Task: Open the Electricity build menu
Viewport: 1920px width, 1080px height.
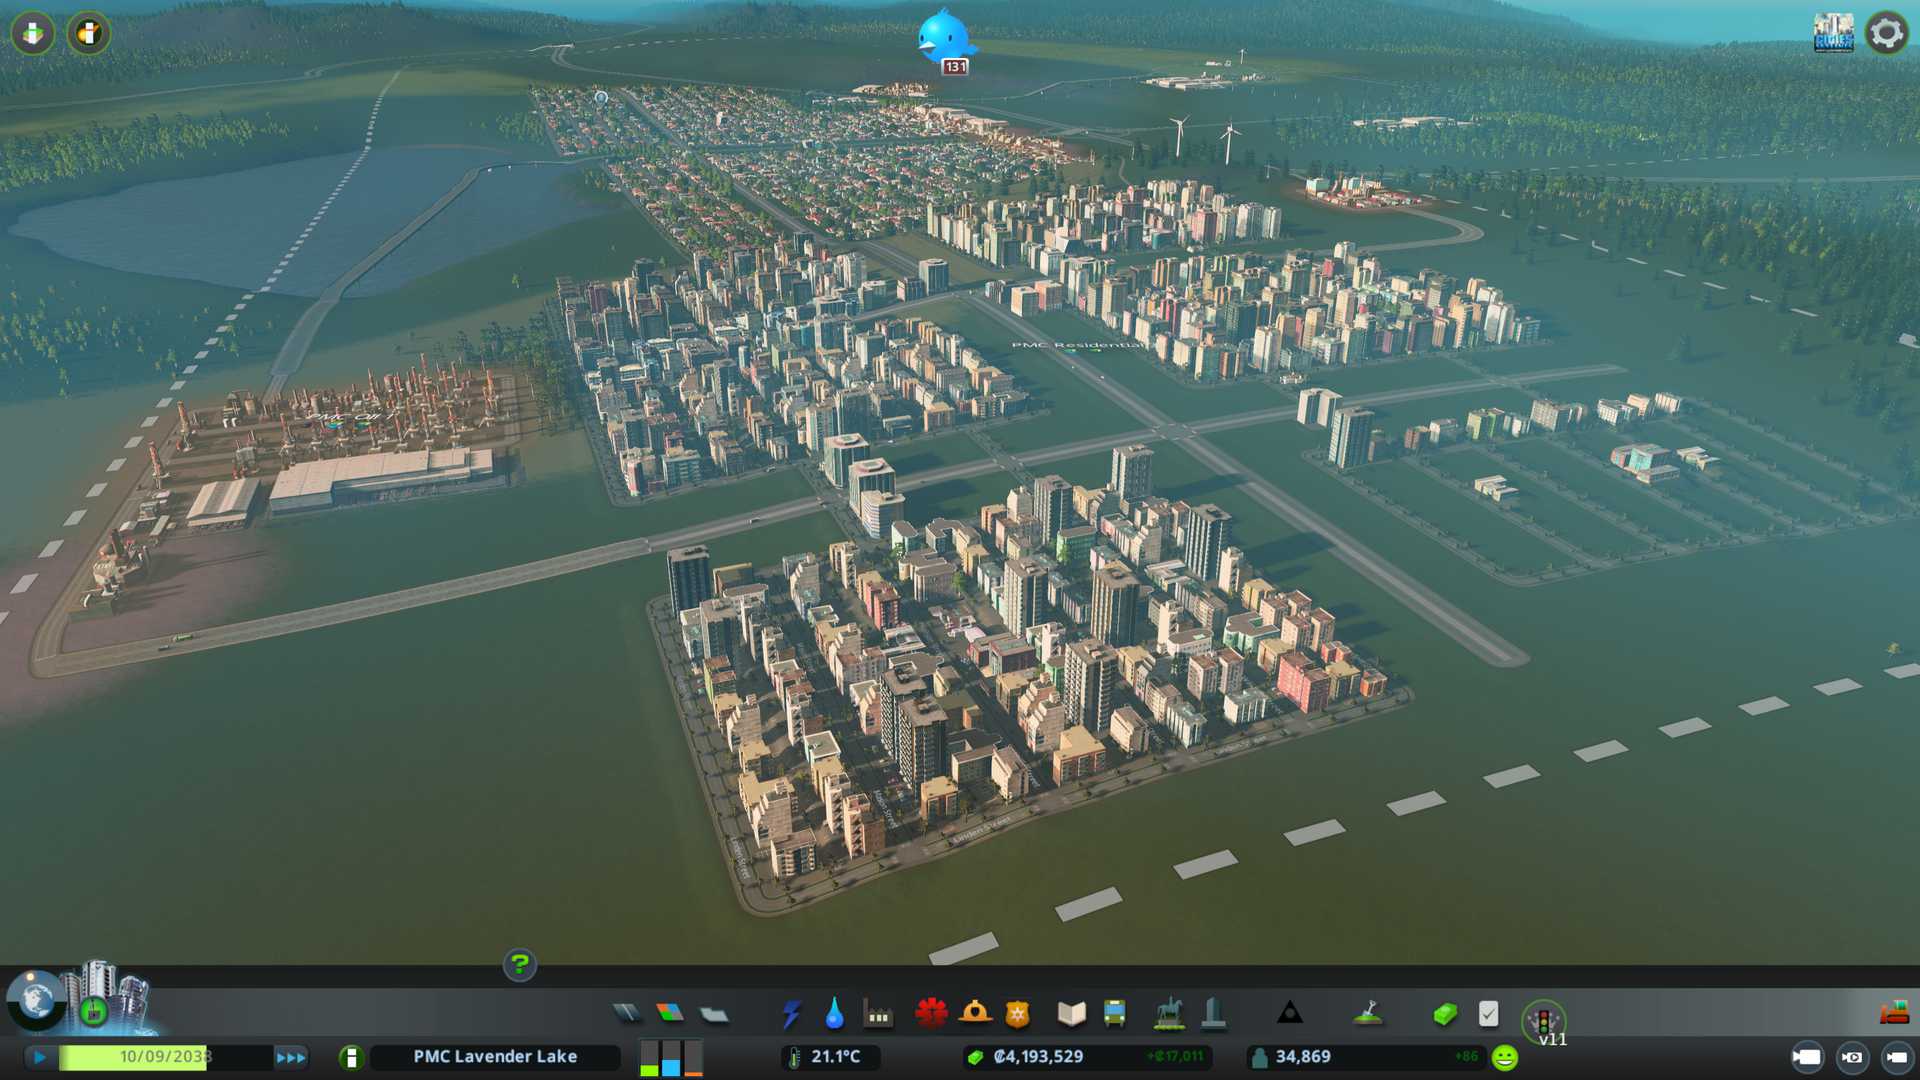Action: (x=791, y=1014)
